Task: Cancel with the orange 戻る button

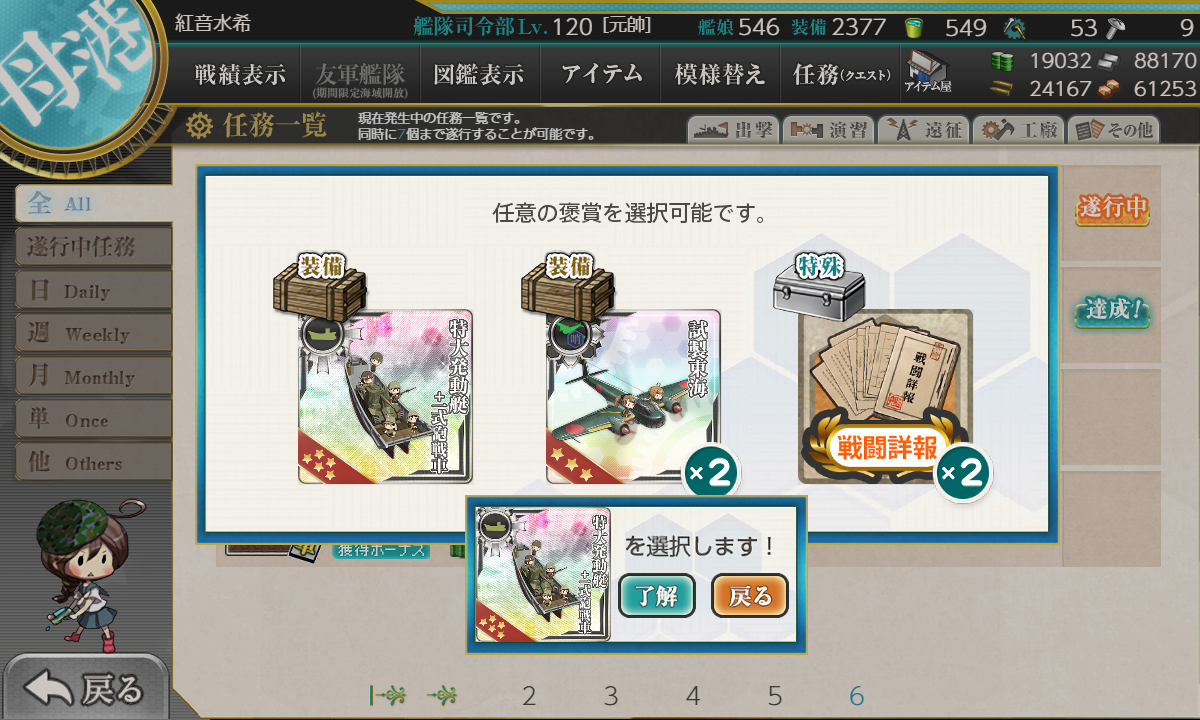Action: click(x=750, y=596)
